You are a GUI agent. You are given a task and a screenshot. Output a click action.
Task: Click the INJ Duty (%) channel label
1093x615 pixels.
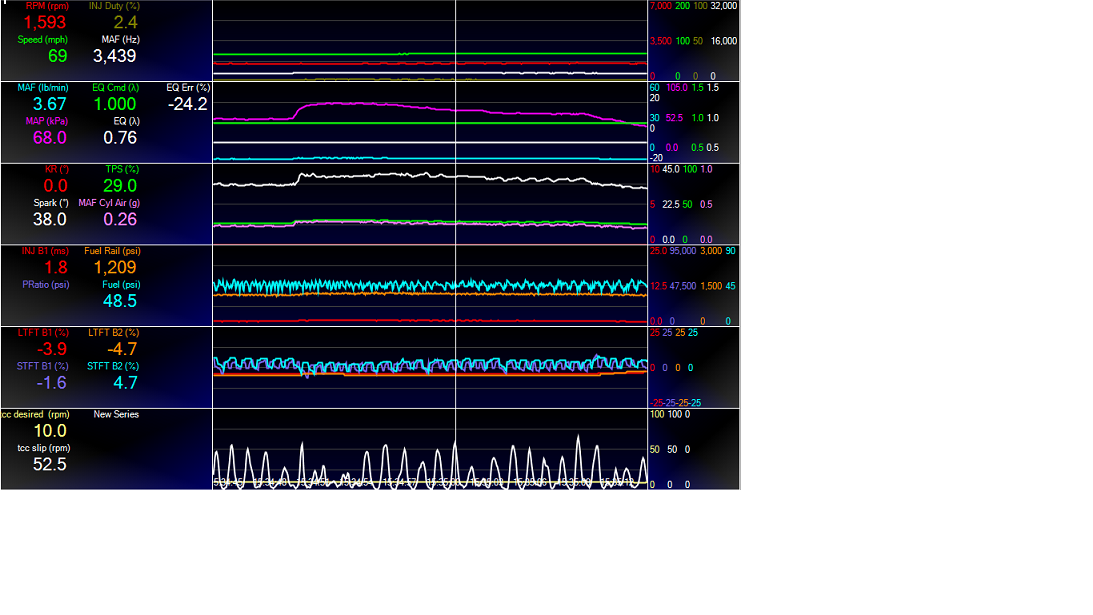pos(114,6)
